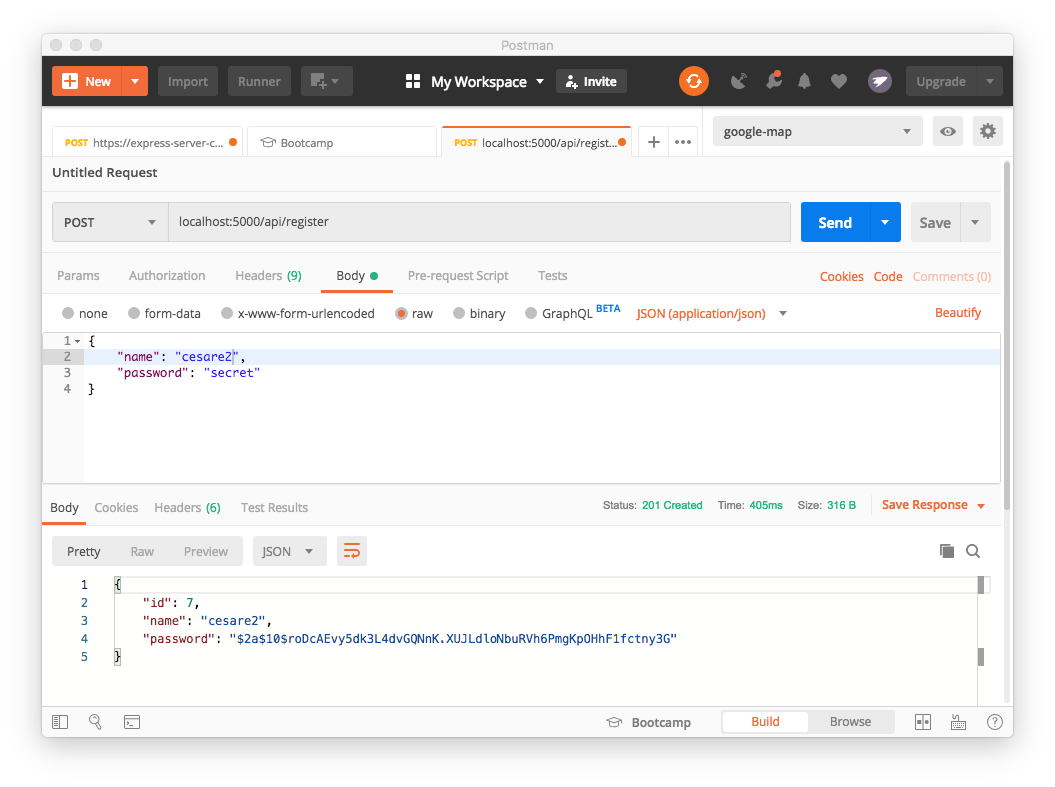Click the request URL input field
Image resolution: width=1055 pixels, height=787 pixels.
pos(479,222)
